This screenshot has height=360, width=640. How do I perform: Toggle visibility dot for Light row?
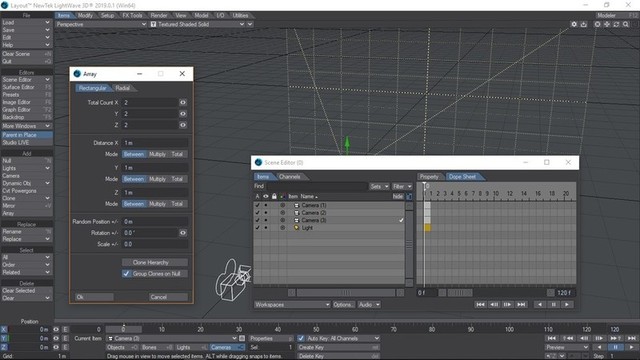point(266,228)
